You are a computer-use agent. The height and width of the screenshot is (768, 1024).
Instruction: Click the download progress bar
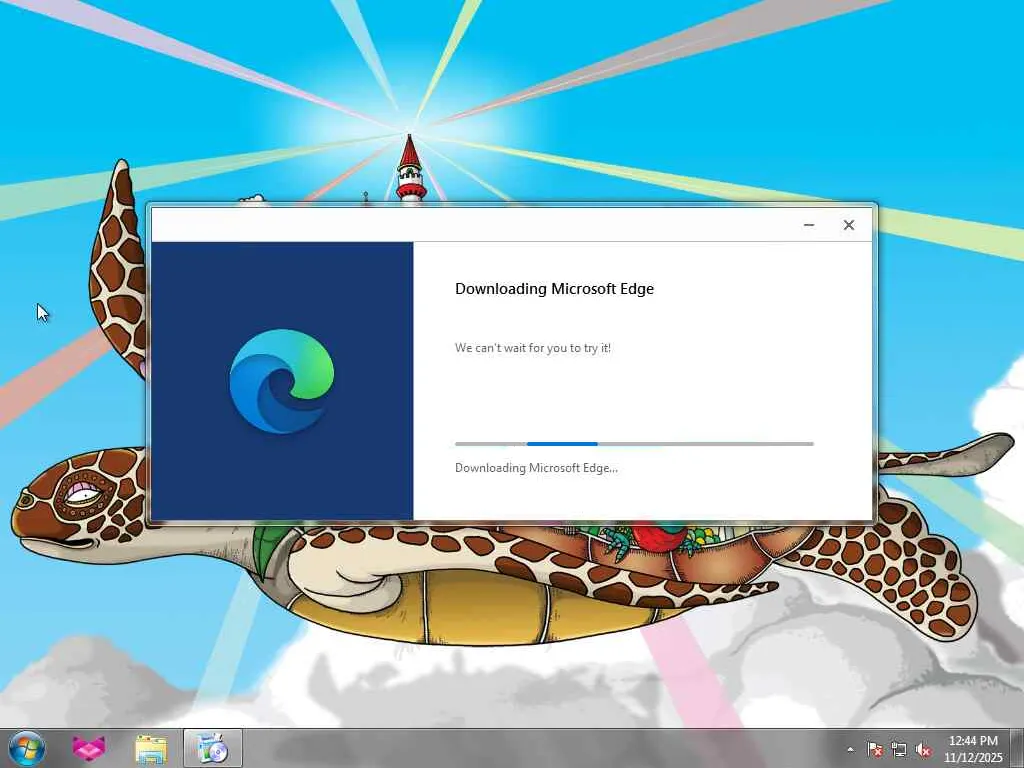coord(634,444)
